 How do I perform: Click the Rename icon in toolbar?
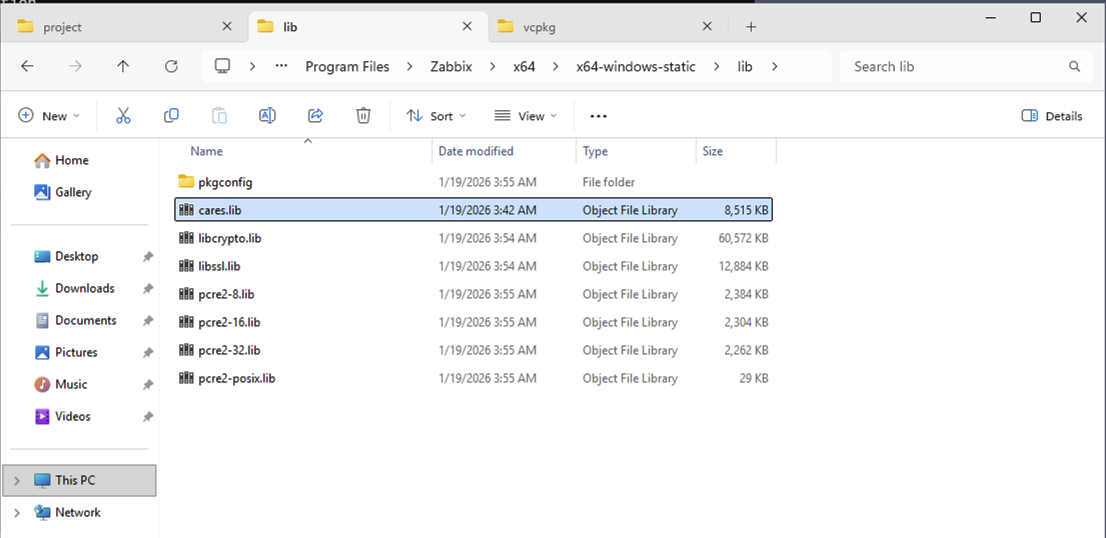click(x=267, y=116)
